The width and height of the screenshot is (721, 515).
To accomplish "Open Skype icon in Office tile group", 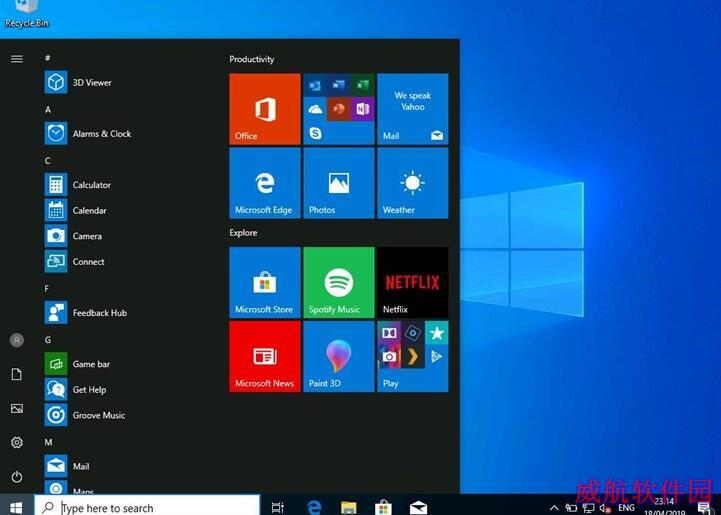I will (x=315, y=133).
